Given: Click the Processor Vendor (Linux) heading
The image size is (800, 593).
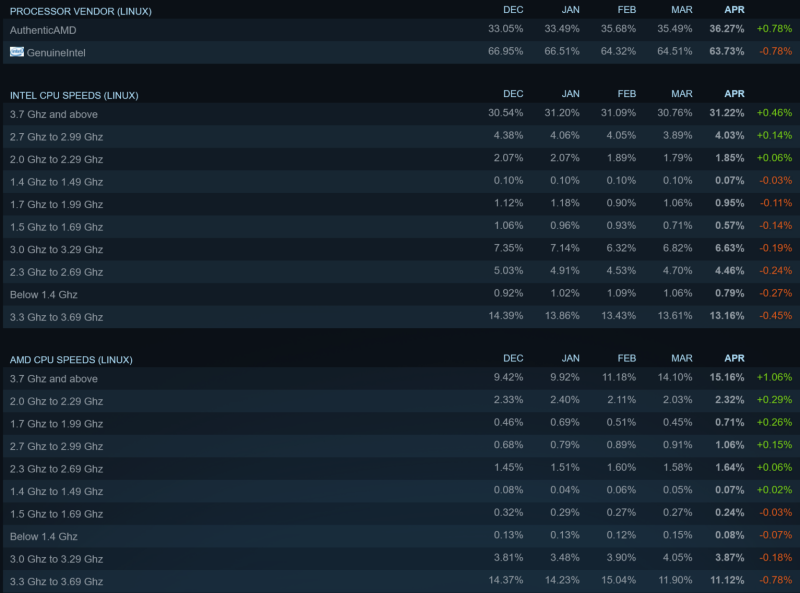Looking at the screenshot, I should click(x=81, y=11).
